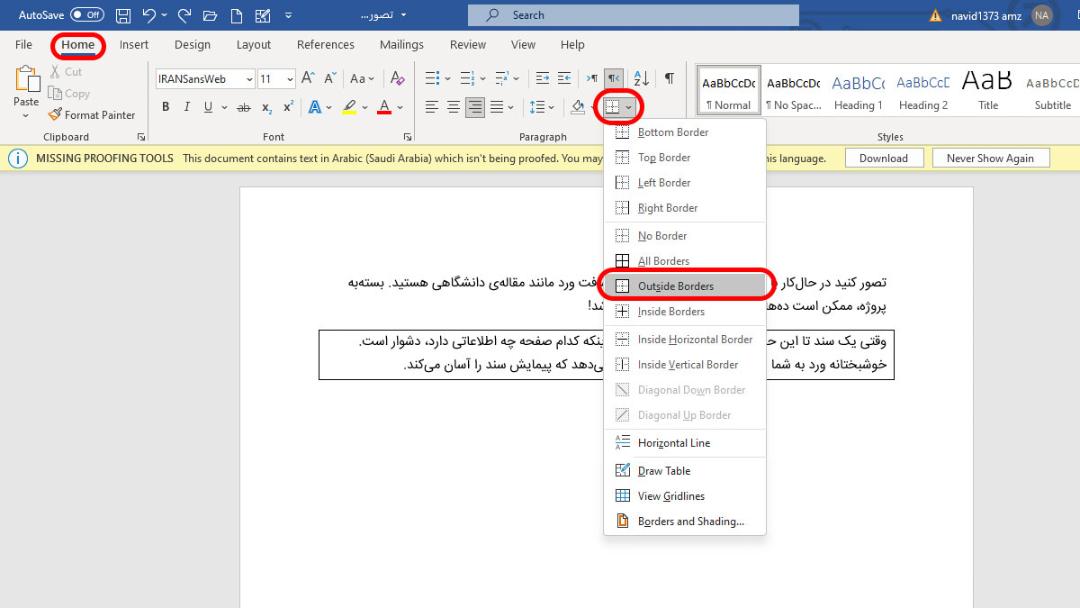Screen dimensions: 1080x608
Task: Increase font size with grow icon
Action: pyautogui.click(x=308, y=78)
